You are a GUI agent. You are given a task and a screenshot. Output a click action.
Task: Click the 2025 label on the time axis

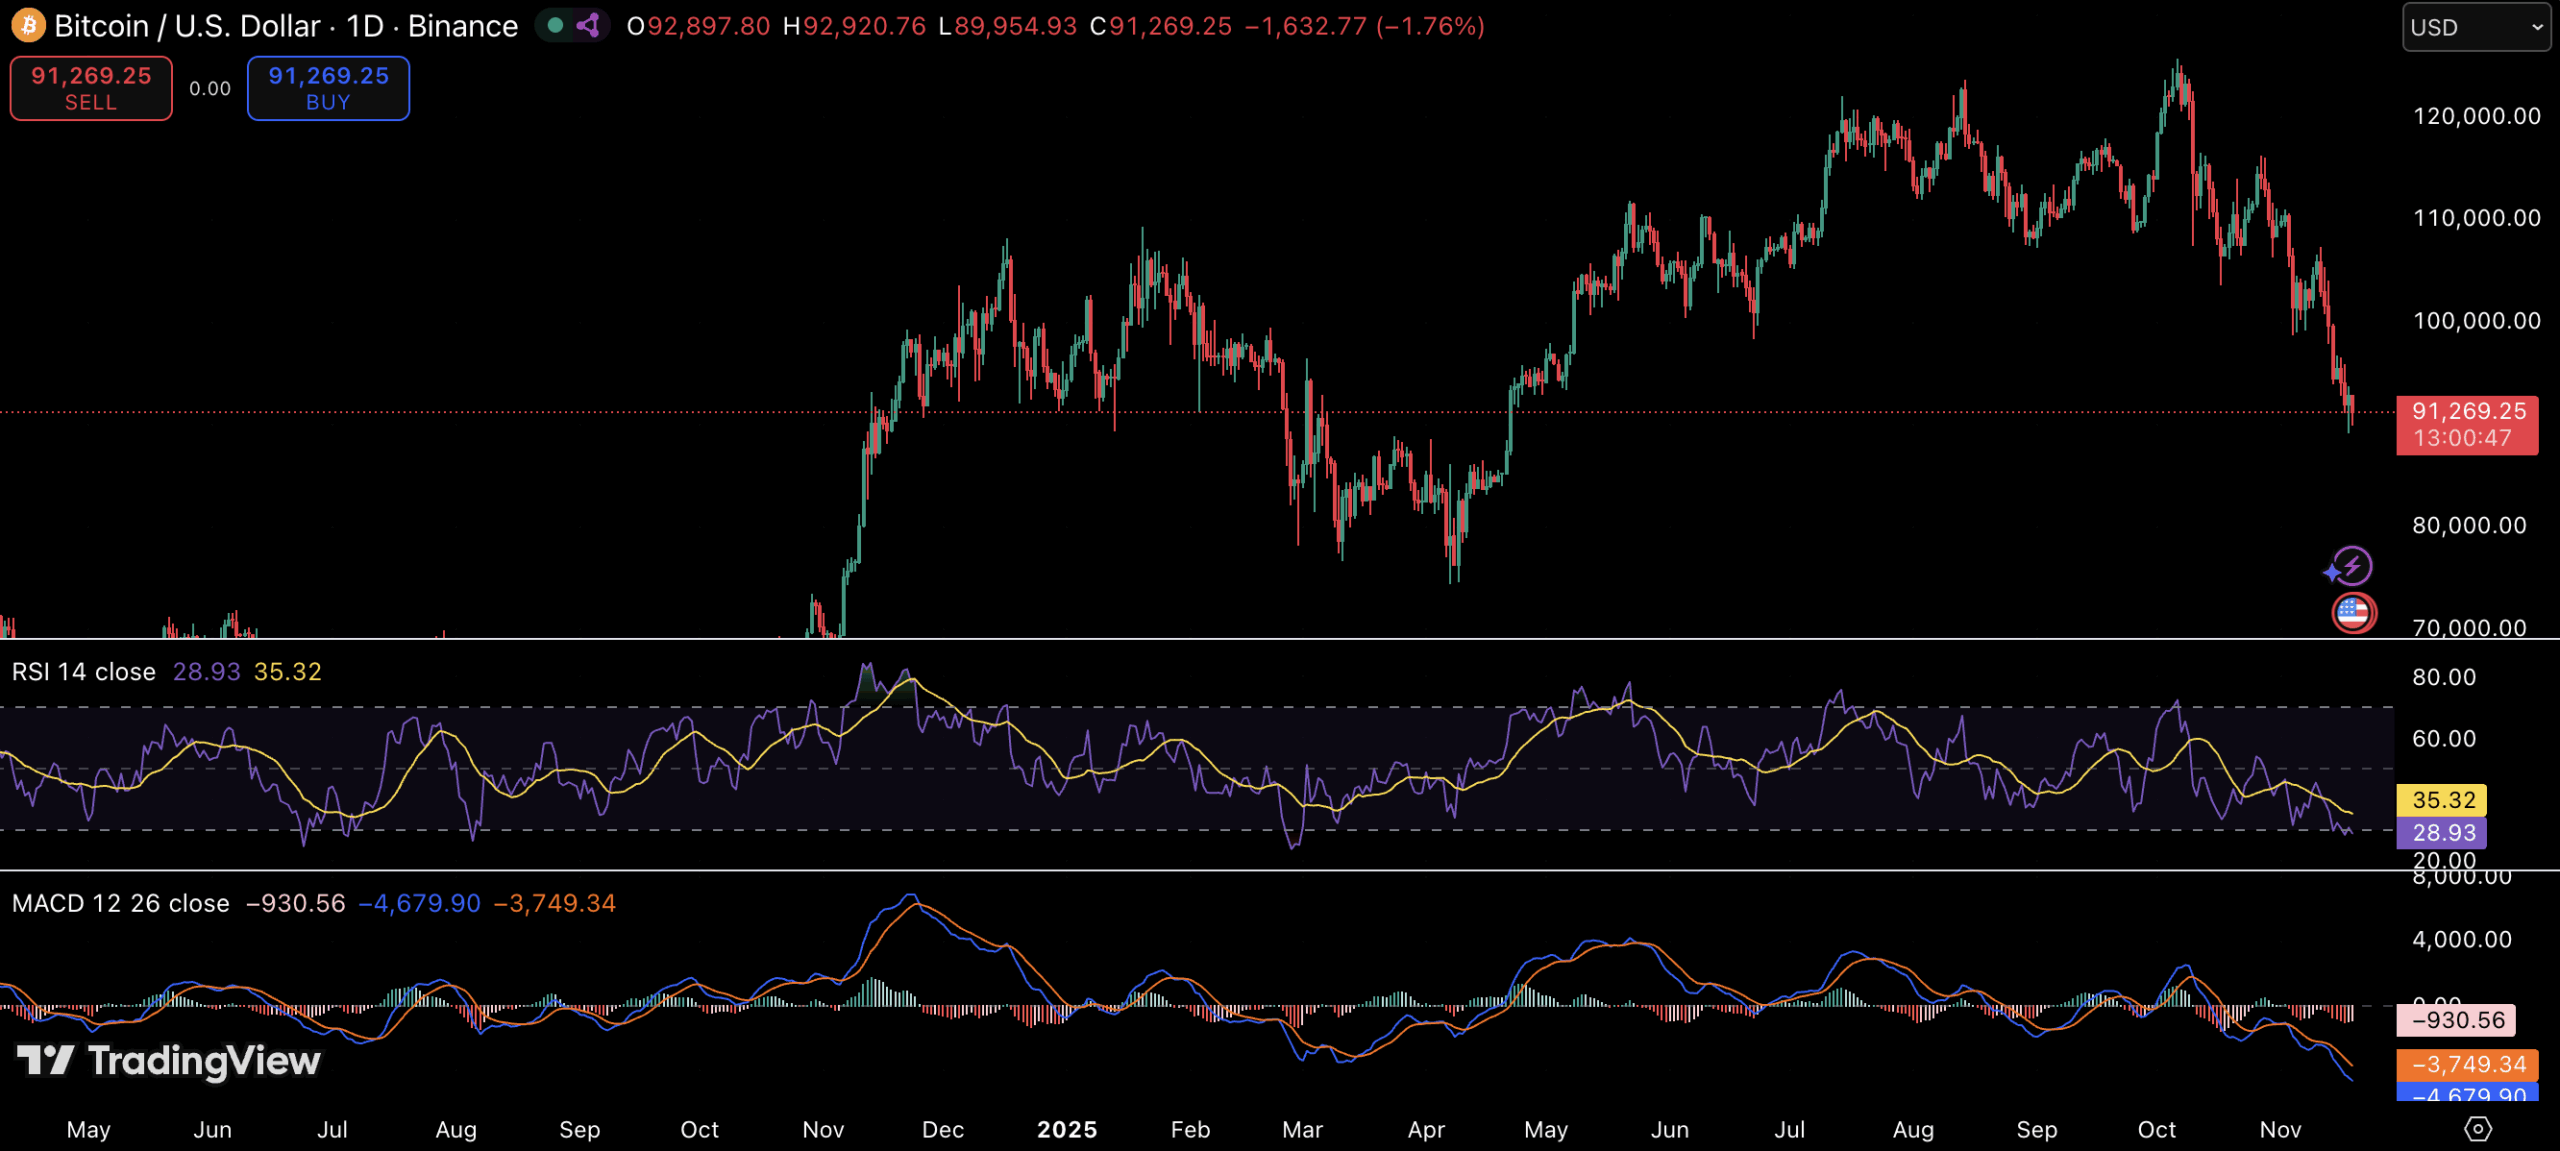tap(1067, 1130)
